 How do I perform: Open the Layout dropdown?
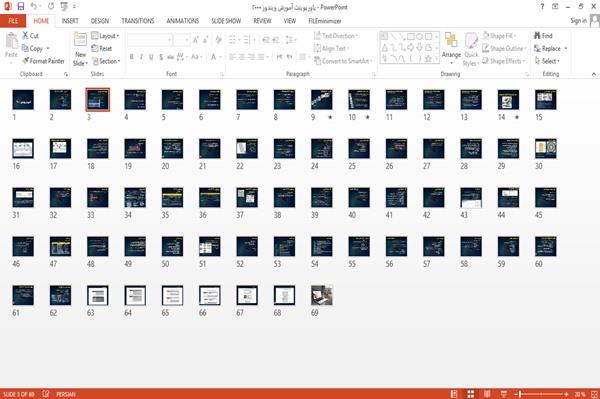(105, 36)
